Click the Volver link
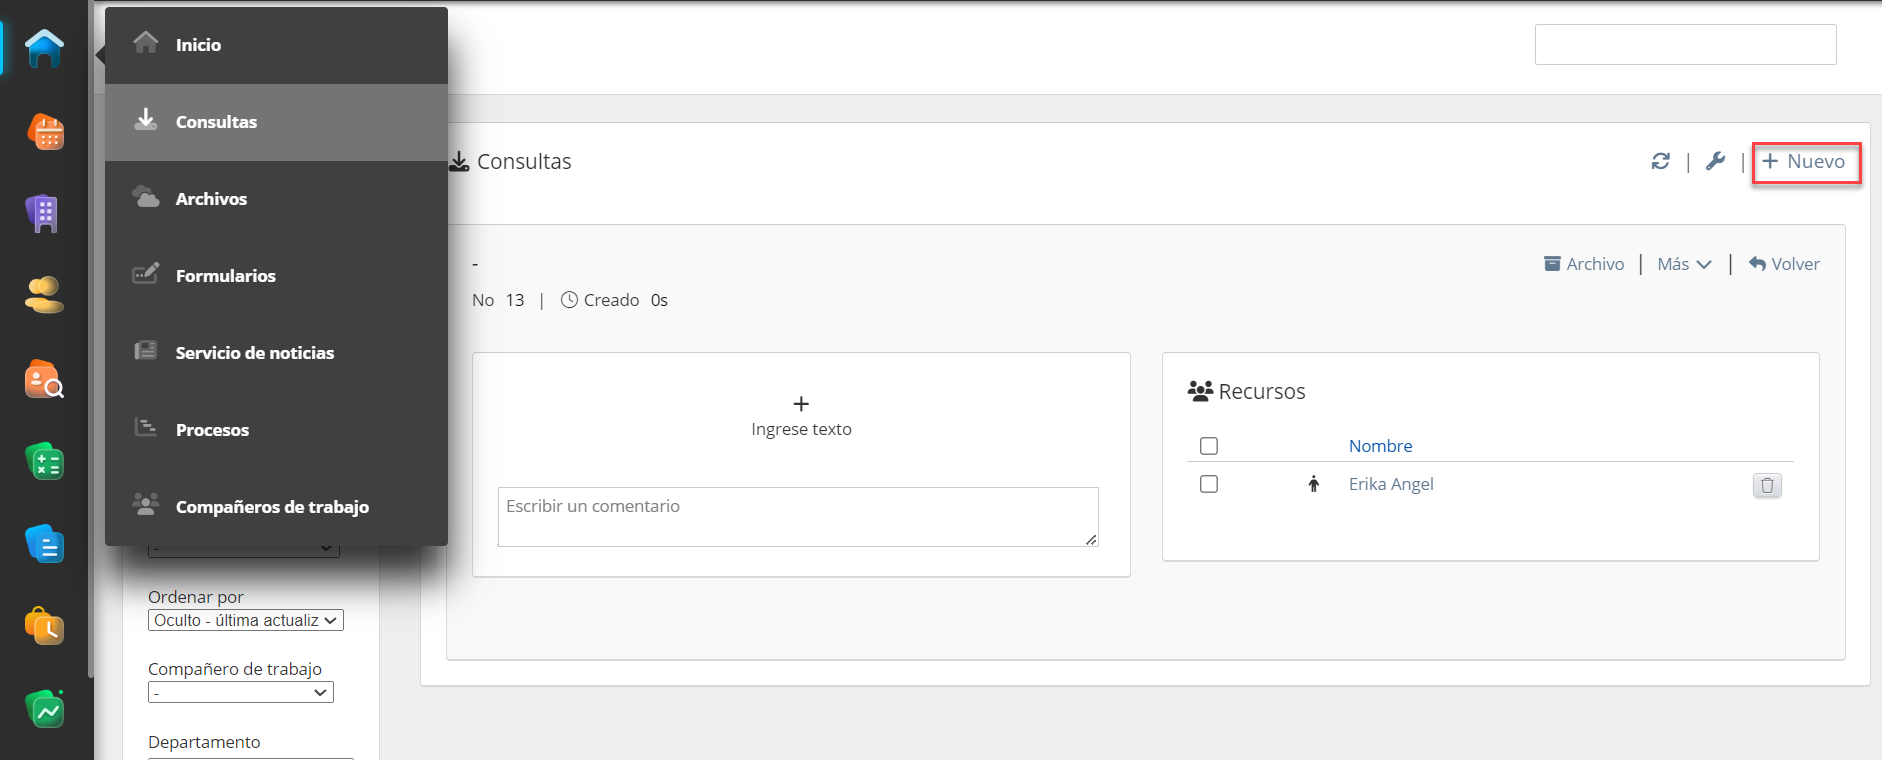Screen dimensions: 1882x760 click(1784, 264)
